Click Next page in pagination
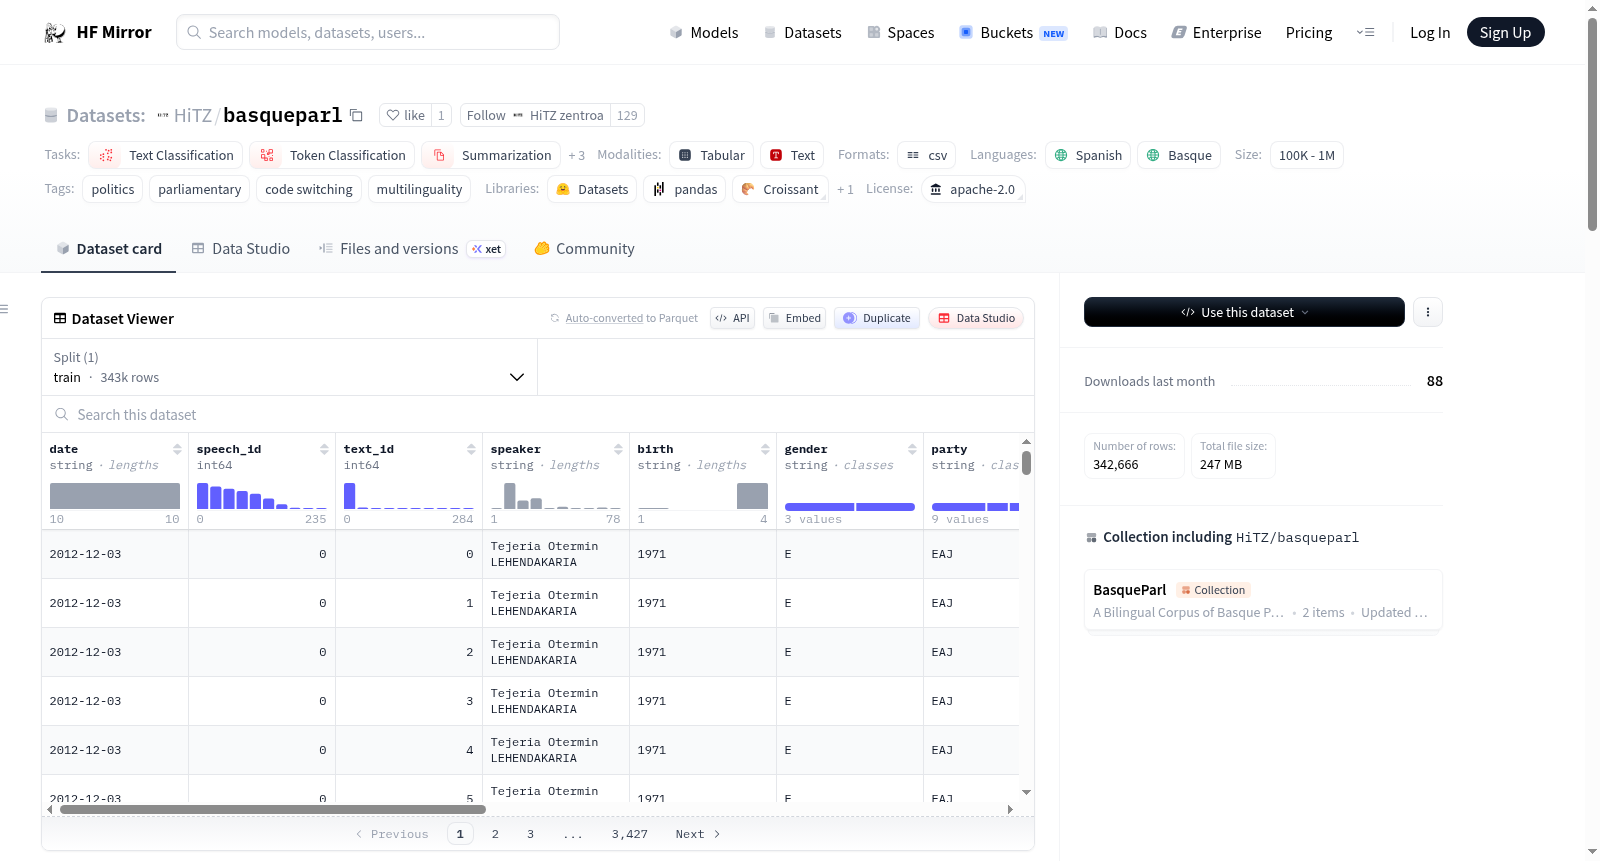 pos(698,834)
